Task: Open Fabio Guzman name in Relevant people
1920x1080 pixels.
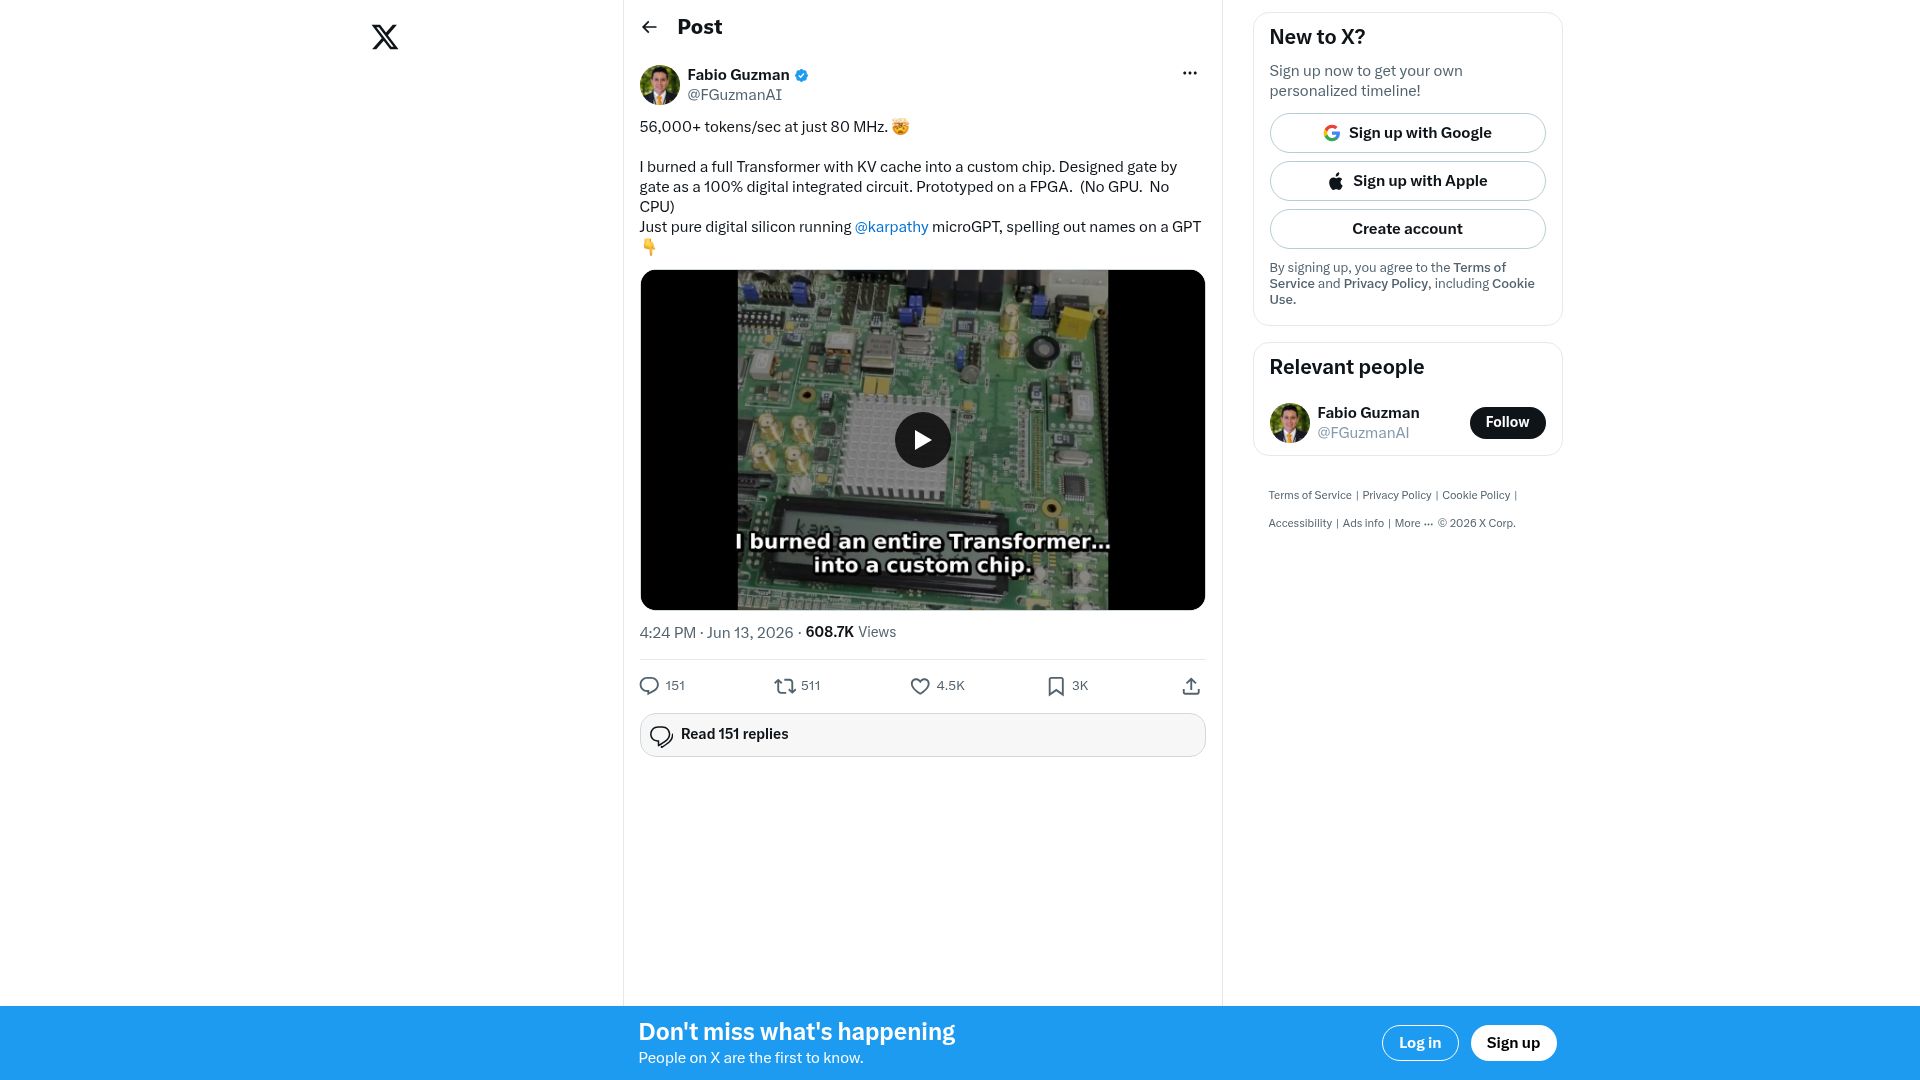Action: click(1368, 413)
